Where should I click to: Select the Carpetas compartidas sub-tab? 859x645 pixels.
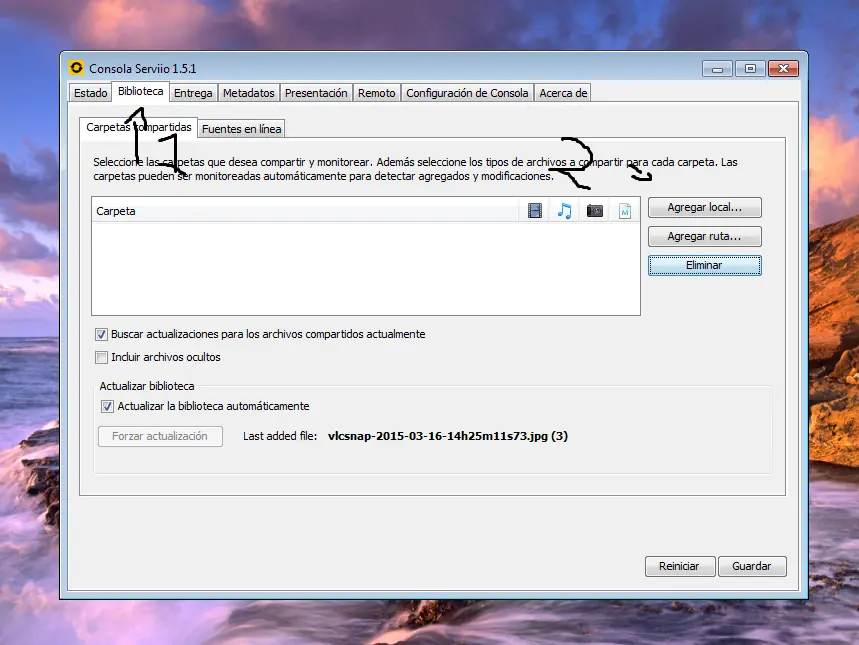139,127
